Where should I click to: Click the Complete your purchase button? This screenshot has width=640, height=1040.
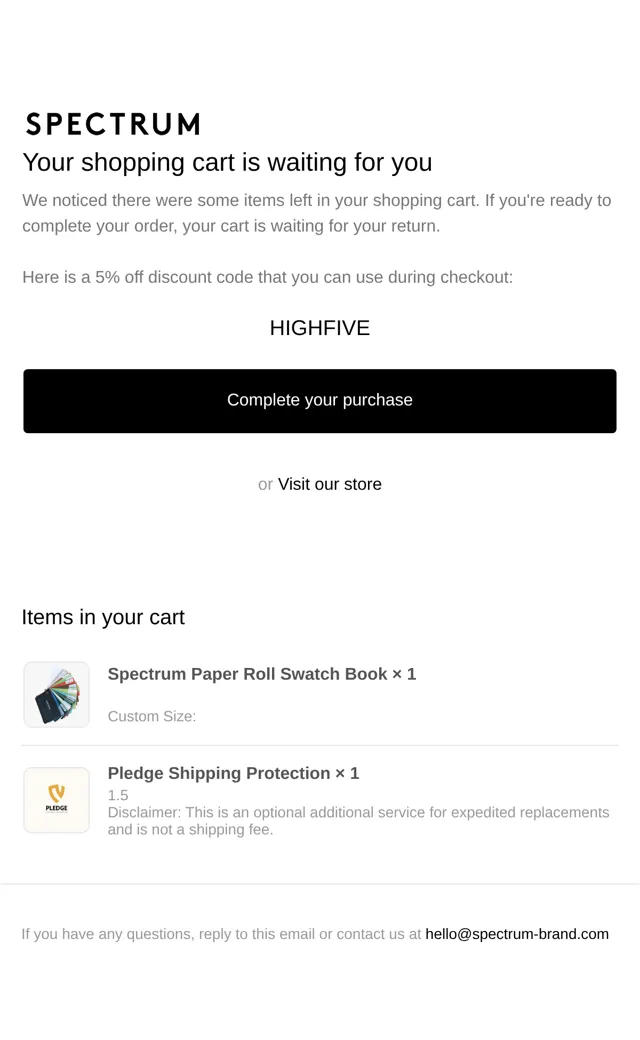click(320, 401)
